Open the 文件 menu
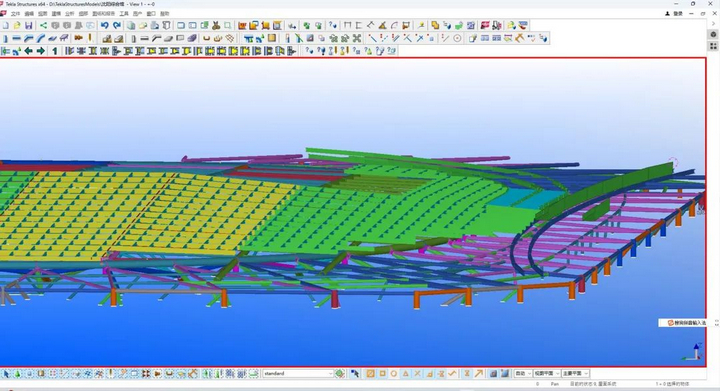 tap(15, 14)
